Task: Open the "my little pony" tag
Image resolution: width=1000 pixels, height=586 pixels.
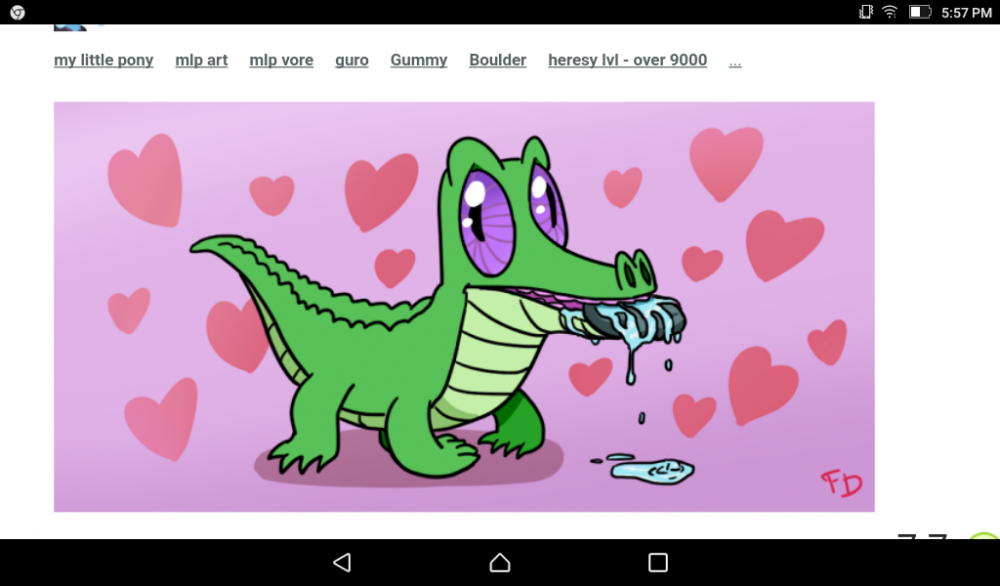Action: tap(104, 60)
